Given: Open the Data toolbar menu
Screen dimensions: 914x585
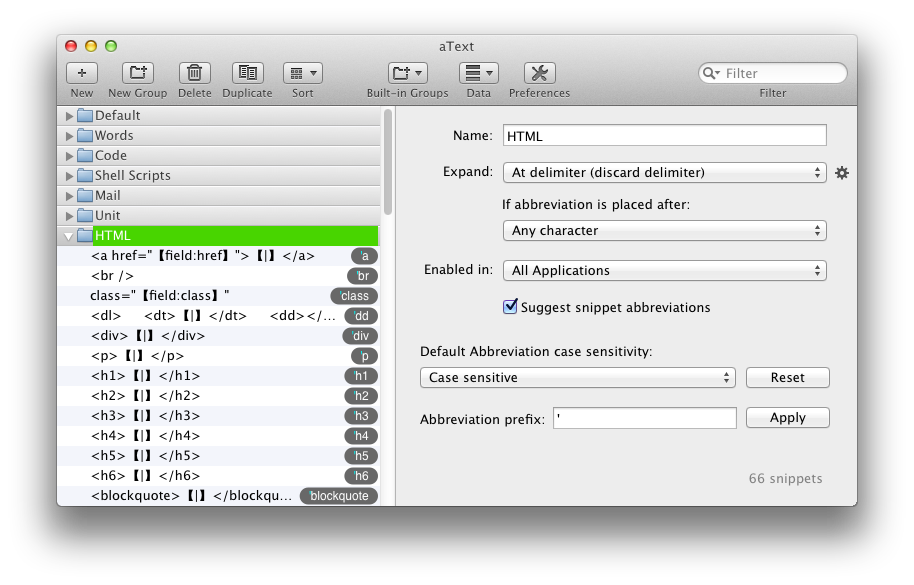Looking at the screenshot, I should point(479,73).
